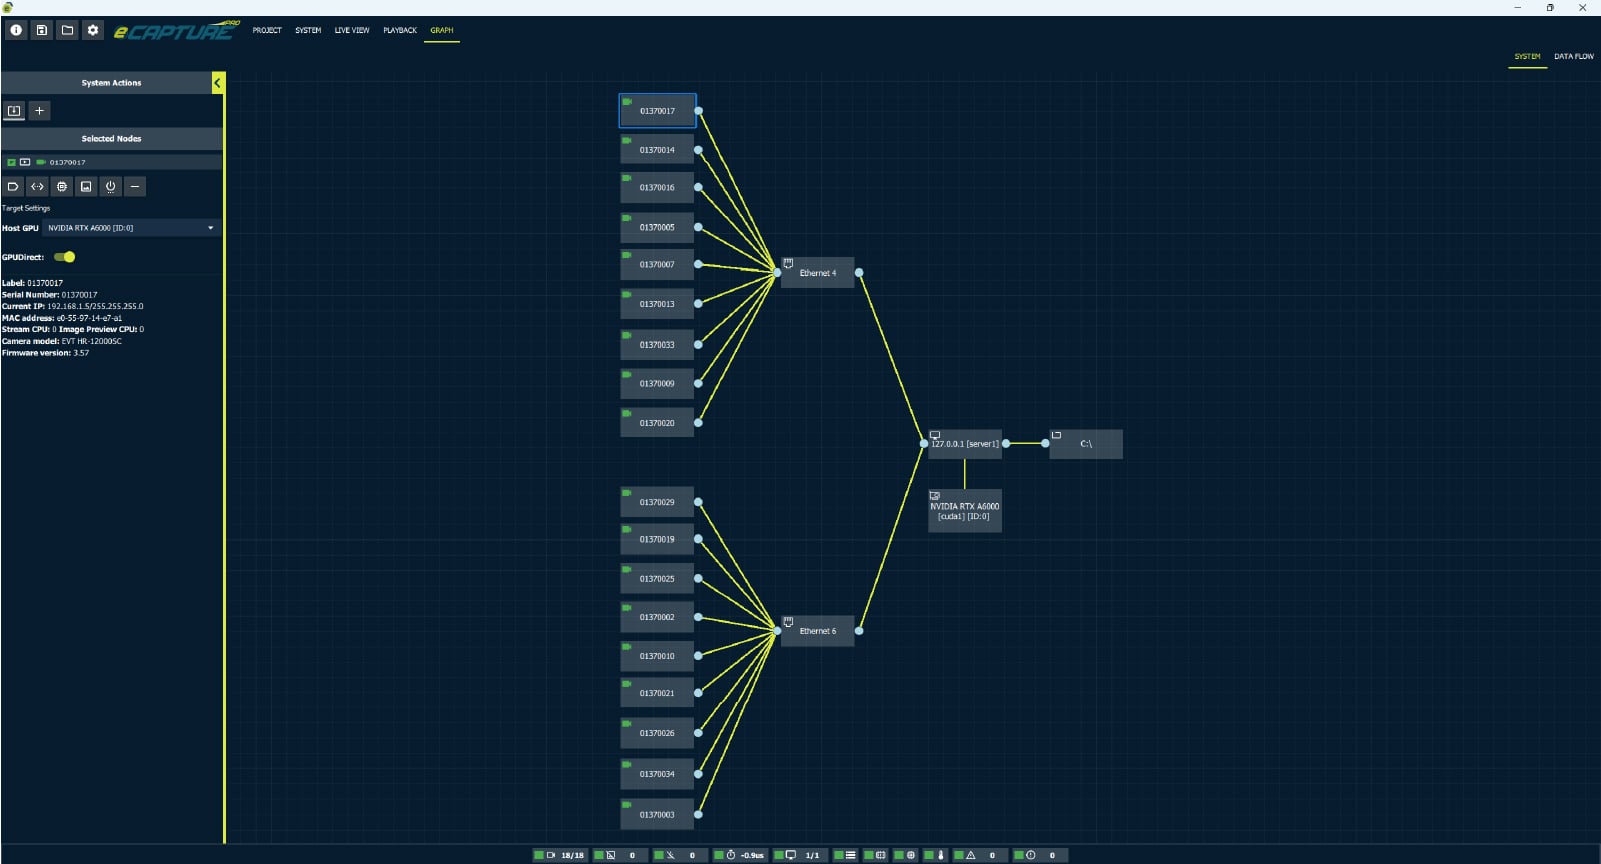Select the NVIDIA RTX A6000 graph node

click(x=964, y=511)
